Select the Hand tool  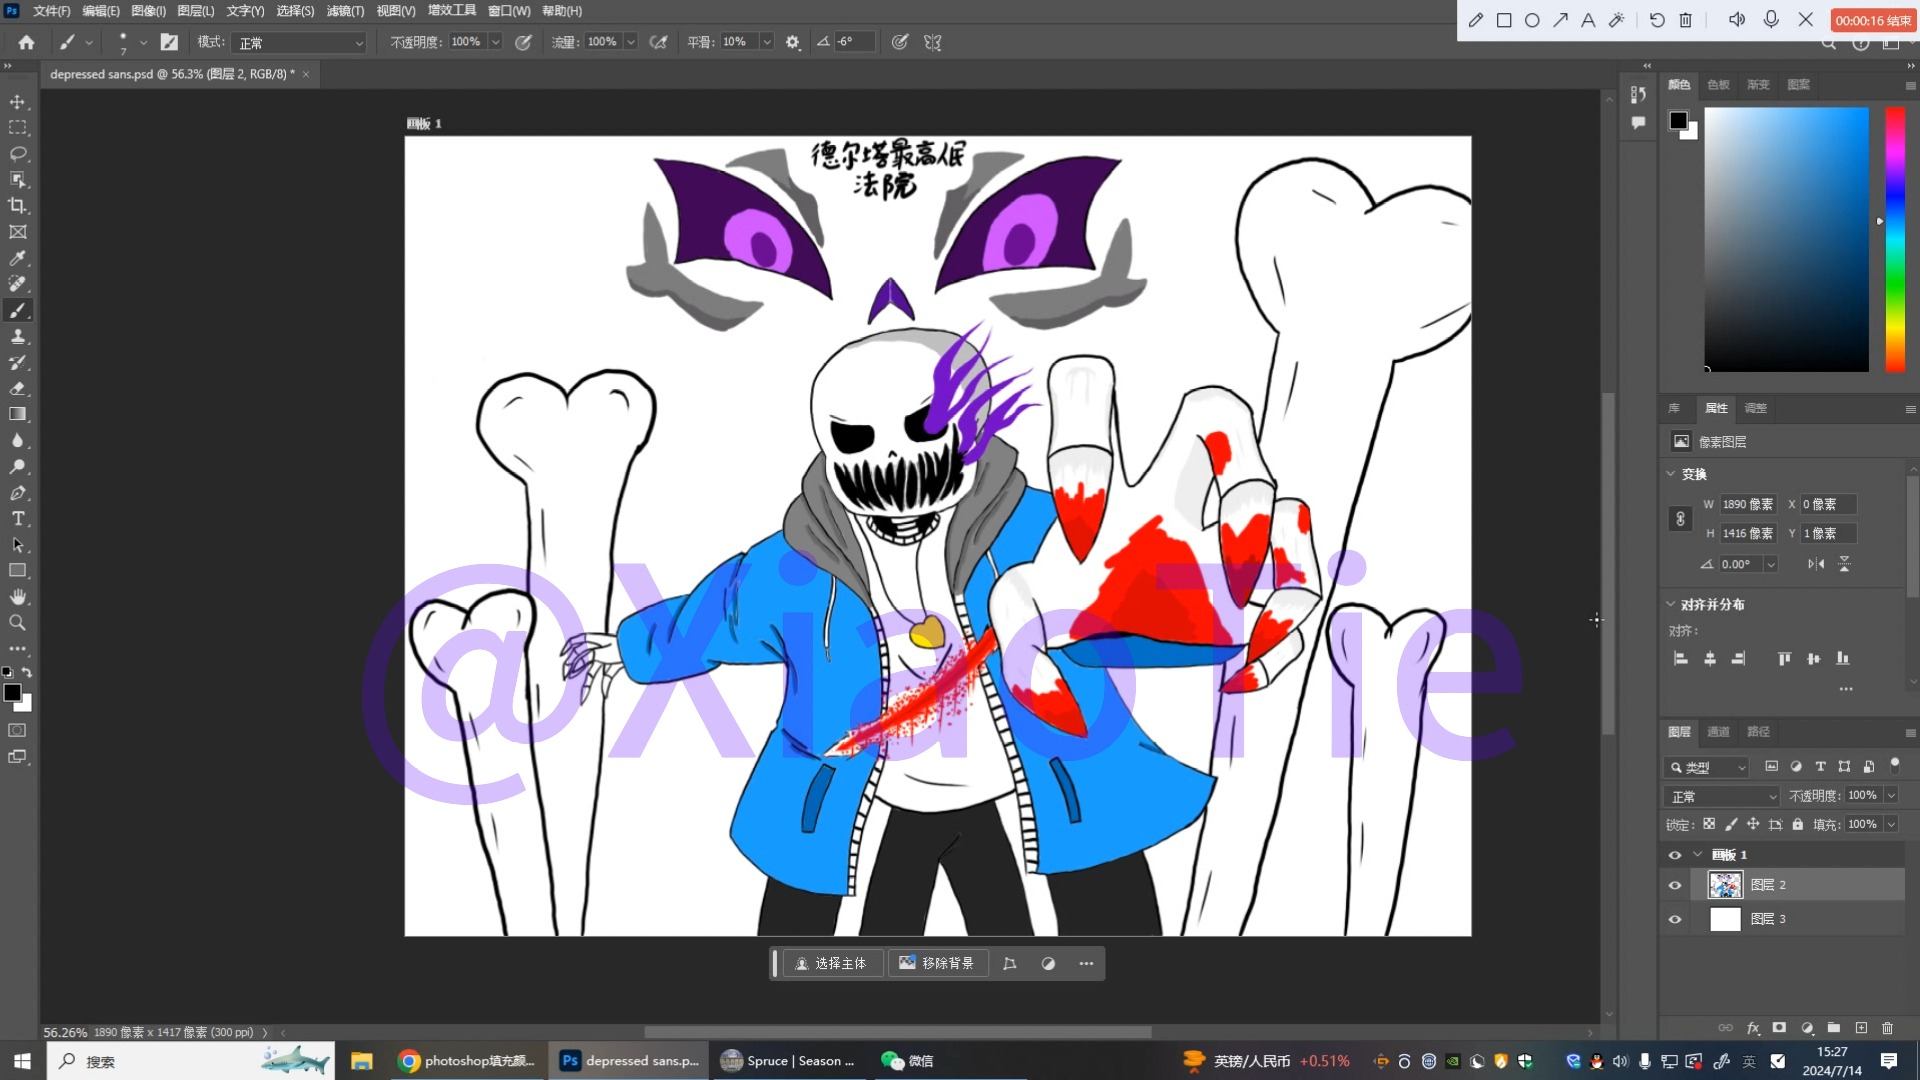pos(18,596)
